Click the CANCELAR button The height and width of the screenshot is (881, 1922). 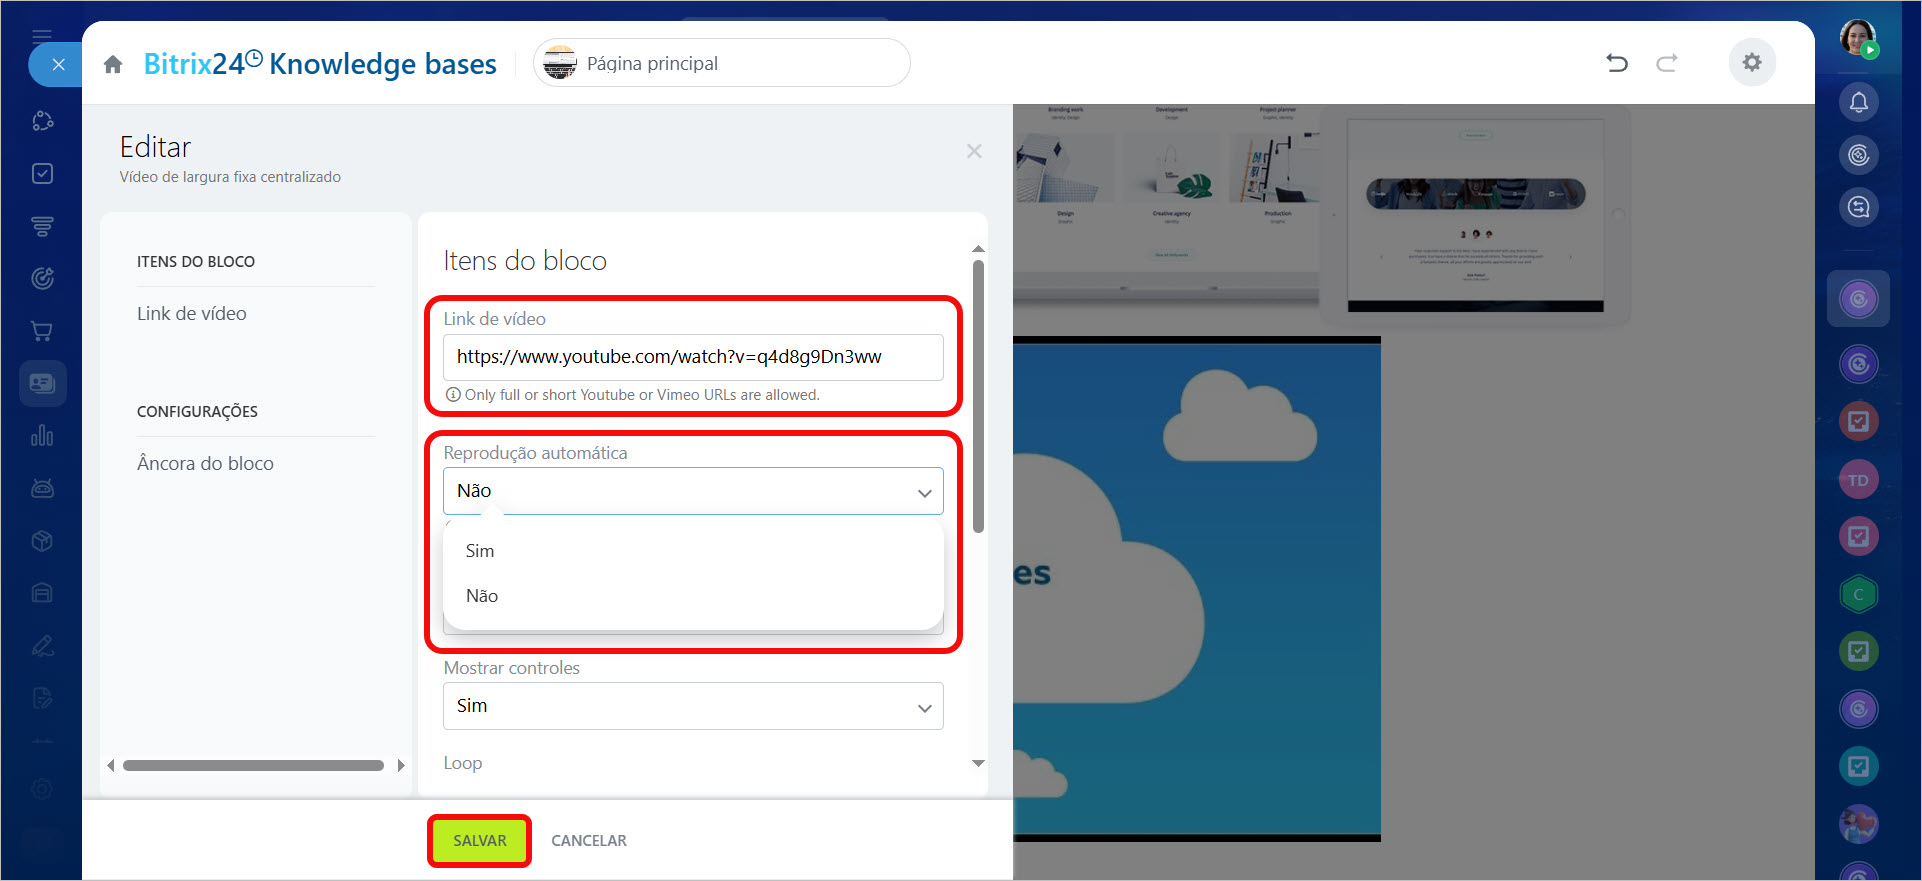click(x=589, y=841)
